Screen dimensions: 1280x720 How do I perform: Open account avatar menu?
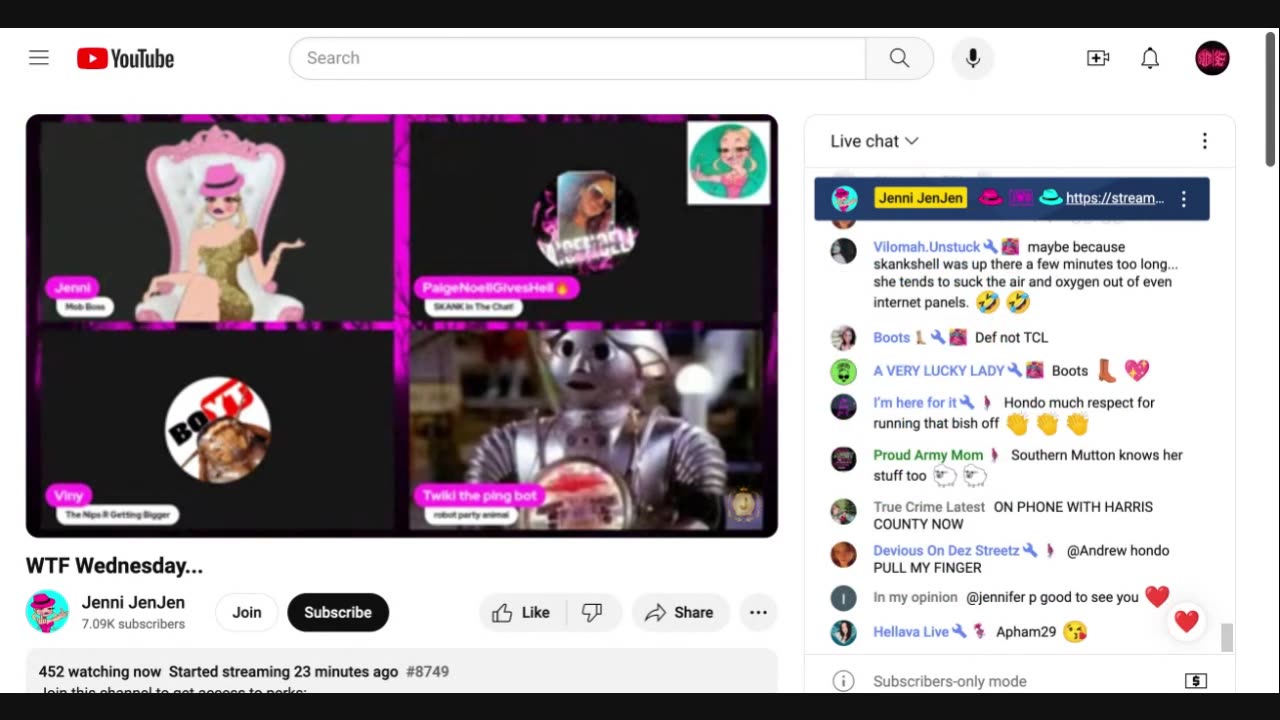pos(1212,58)
